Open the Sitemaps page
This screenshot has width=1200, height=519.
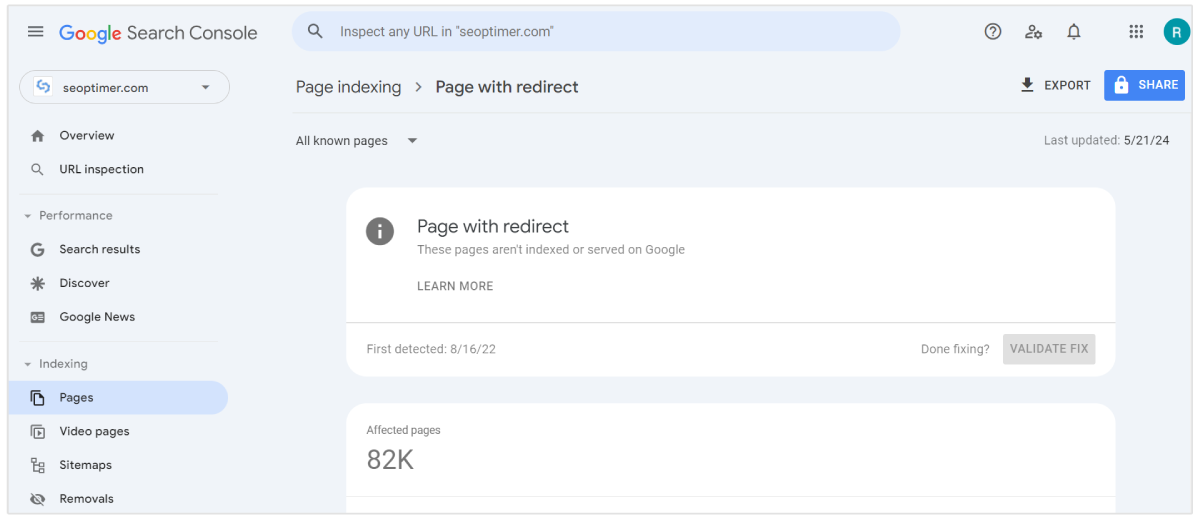tap(85, 465)
